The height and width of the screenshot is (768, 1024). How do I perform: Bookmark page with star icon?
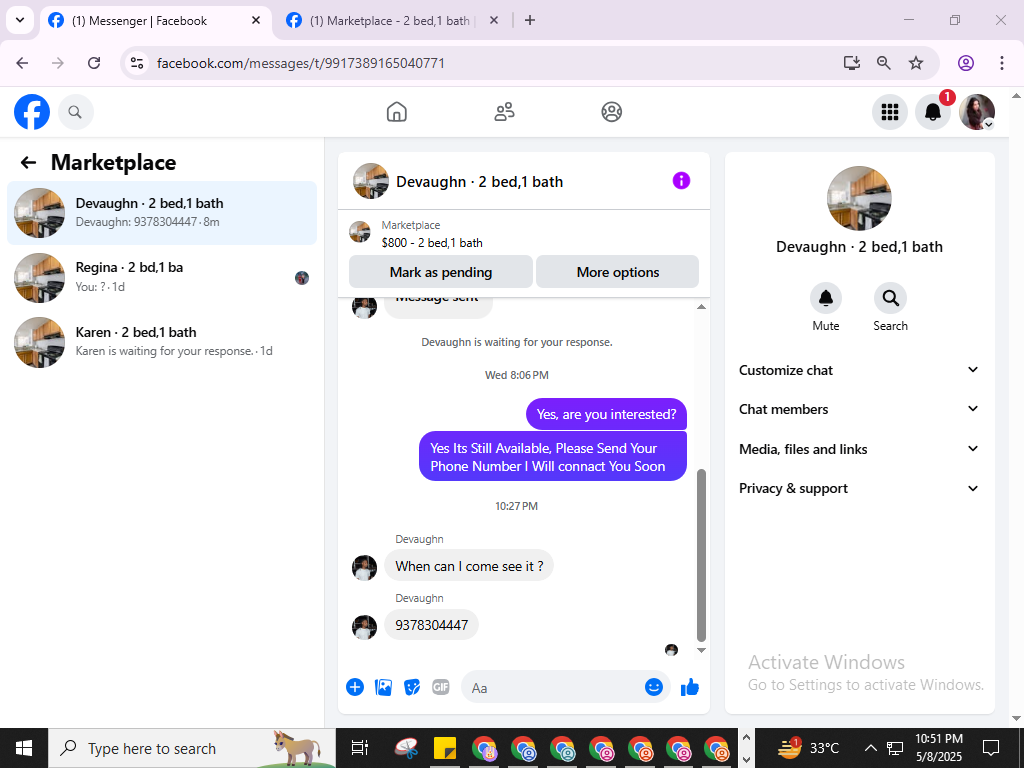tap(916, 63)
